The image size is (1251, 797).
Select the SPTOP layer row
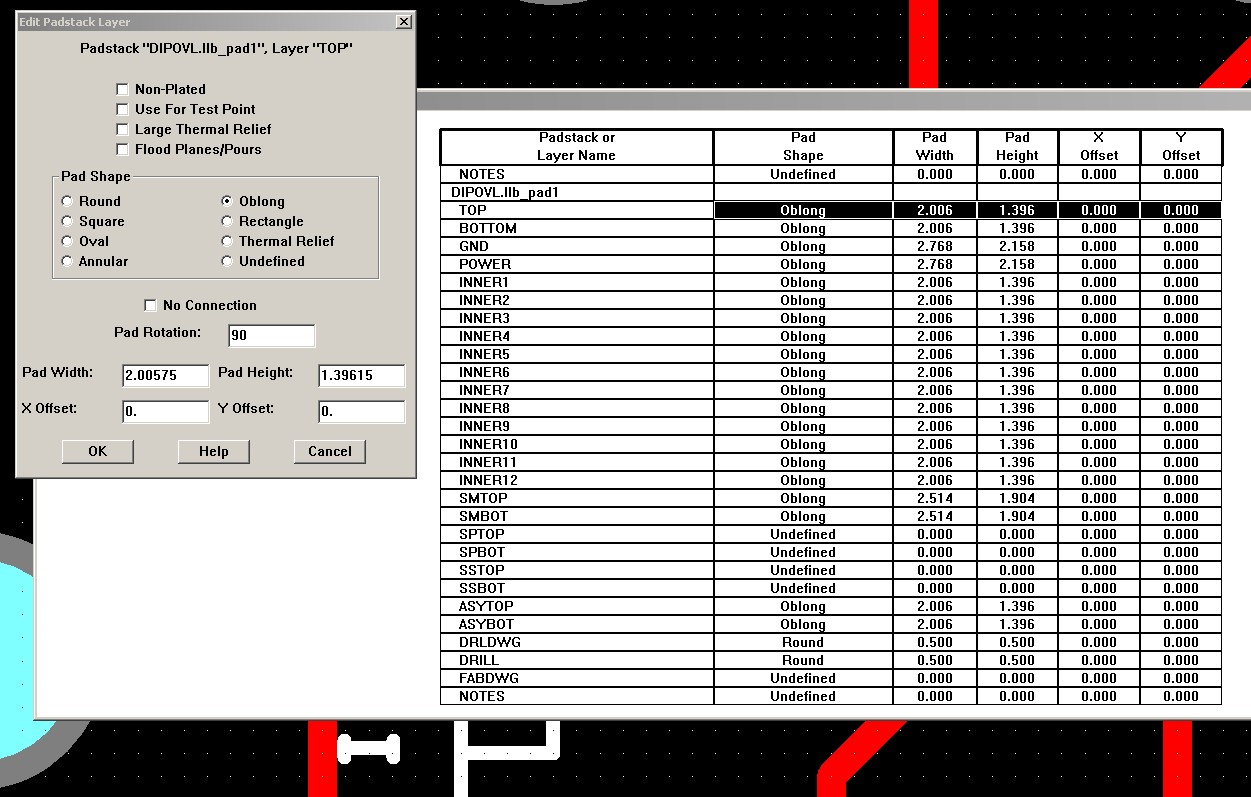click(831, 534)
